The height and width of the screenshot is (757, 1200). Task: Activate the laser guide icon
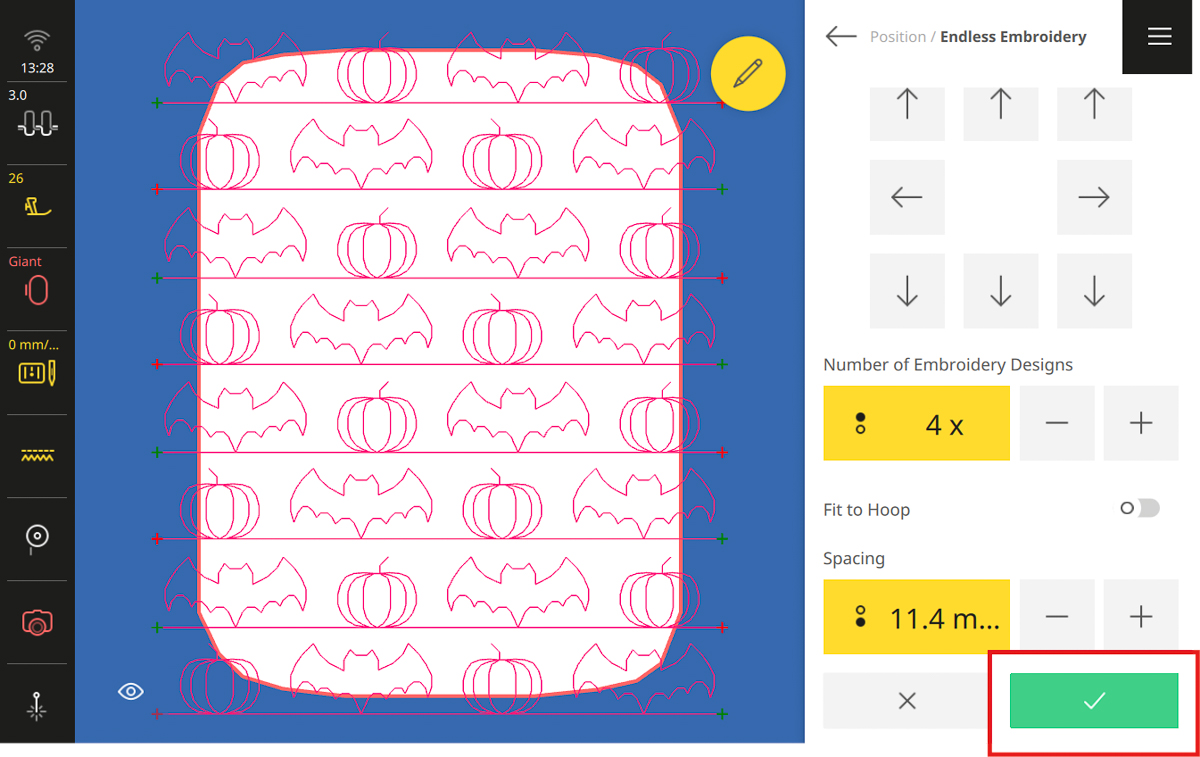[x=36, y=707]
